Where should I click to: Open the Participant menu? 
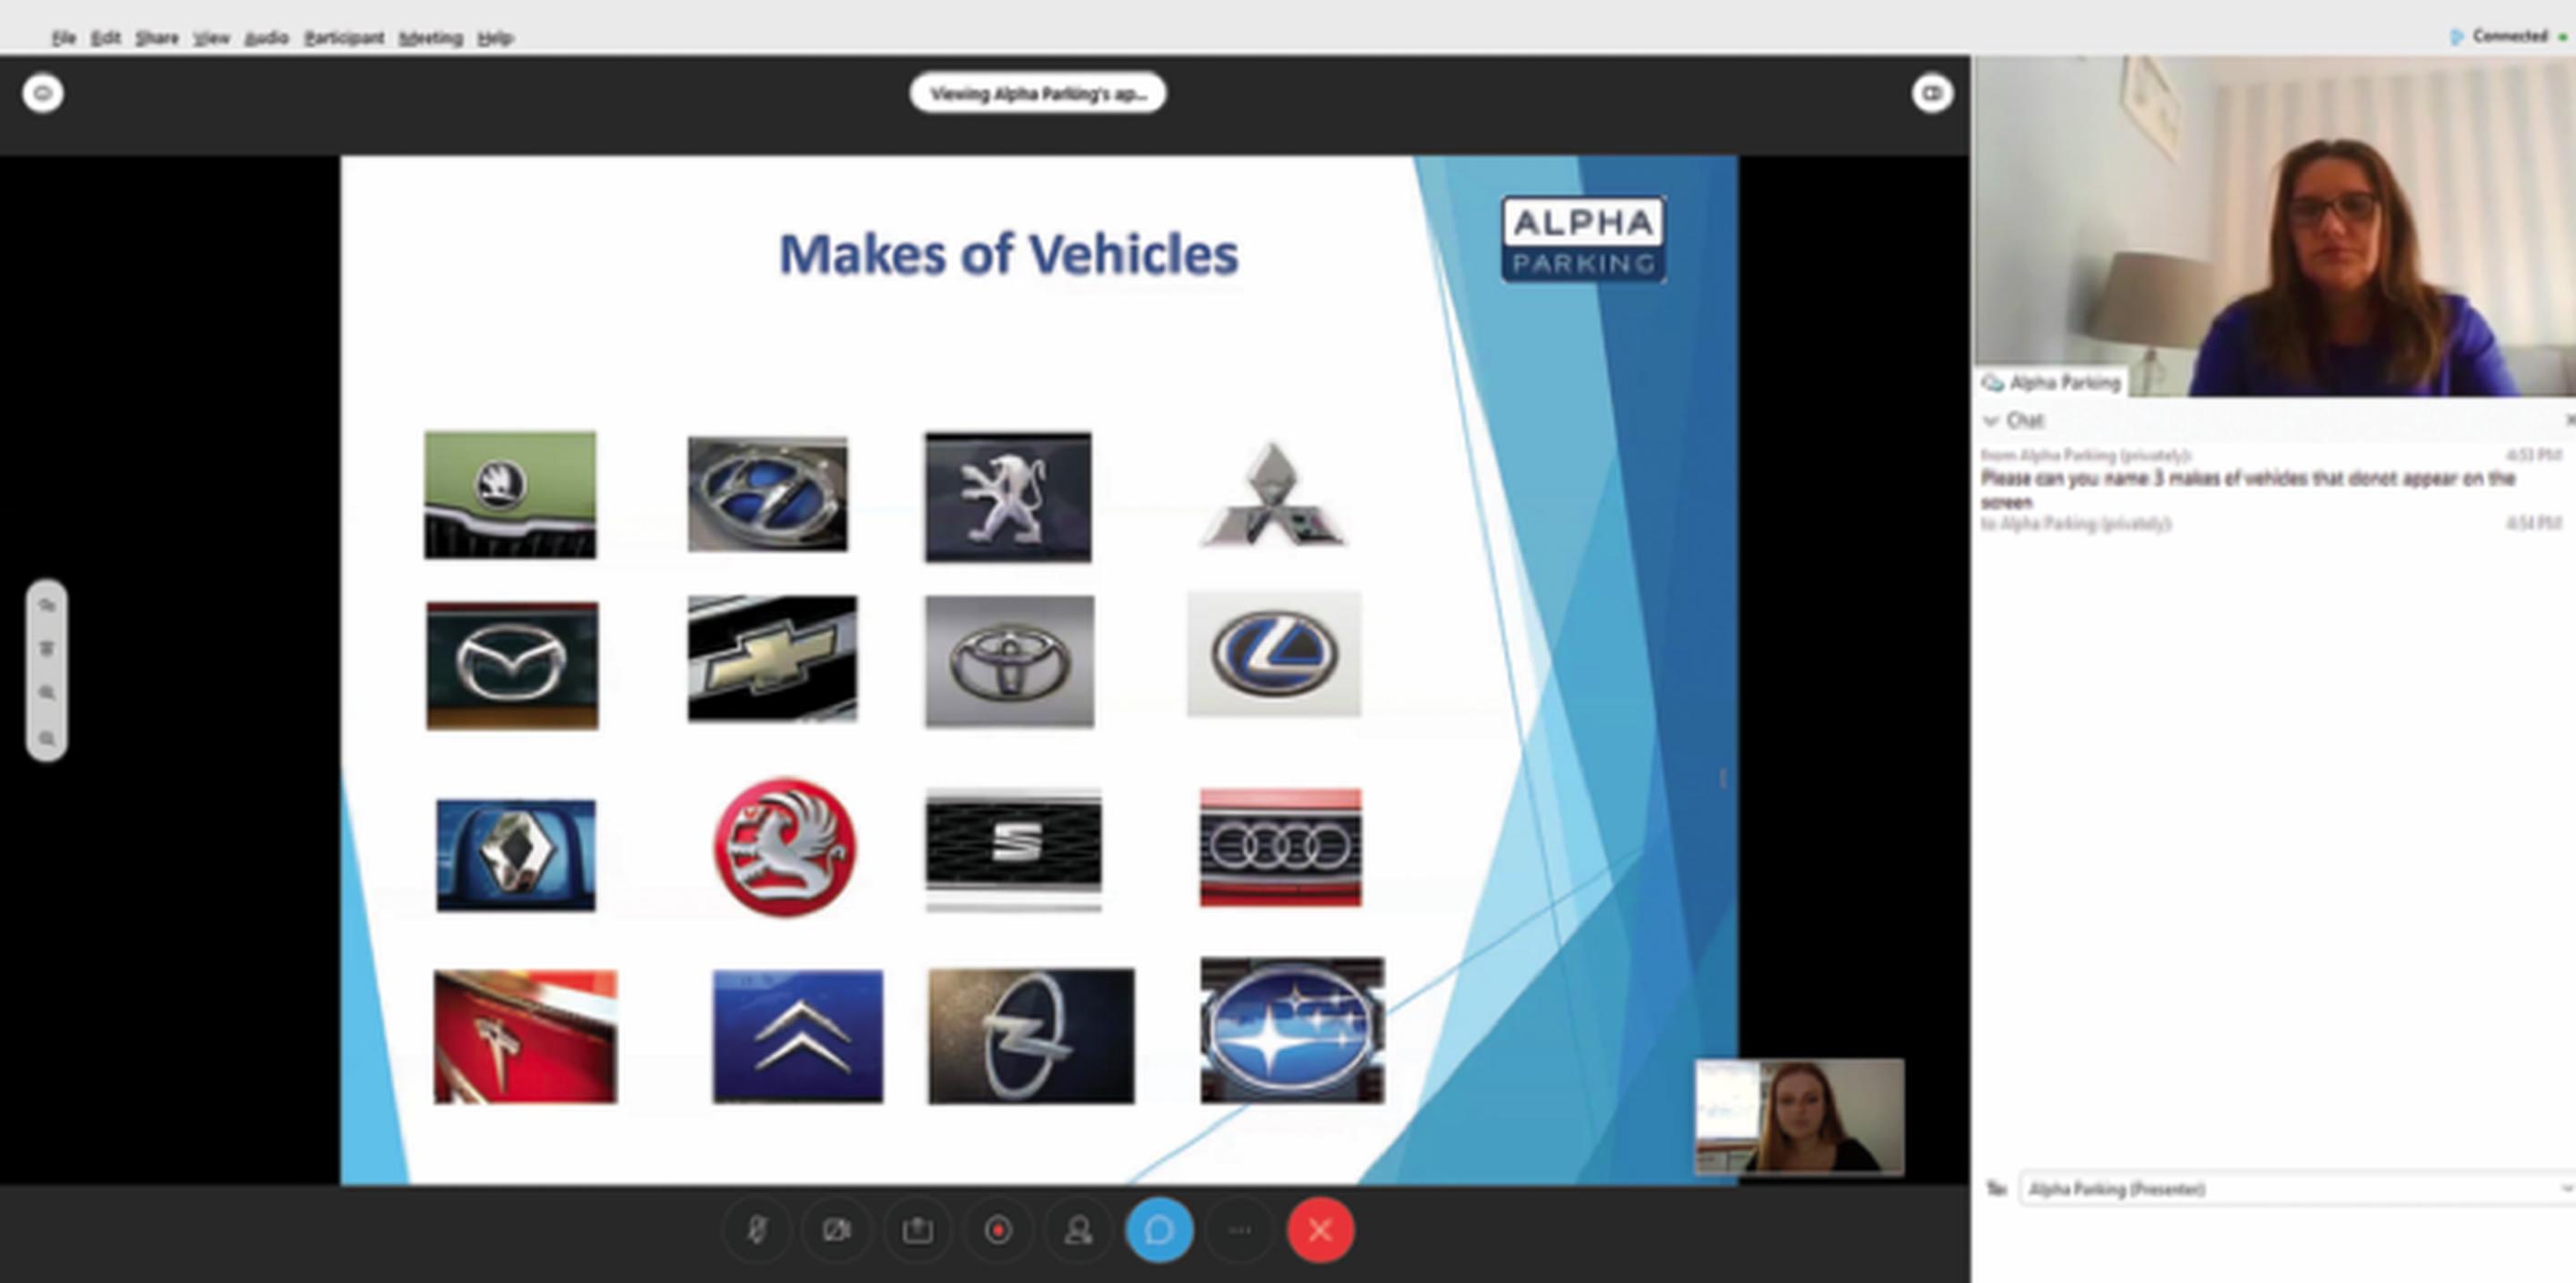[344, 38]
